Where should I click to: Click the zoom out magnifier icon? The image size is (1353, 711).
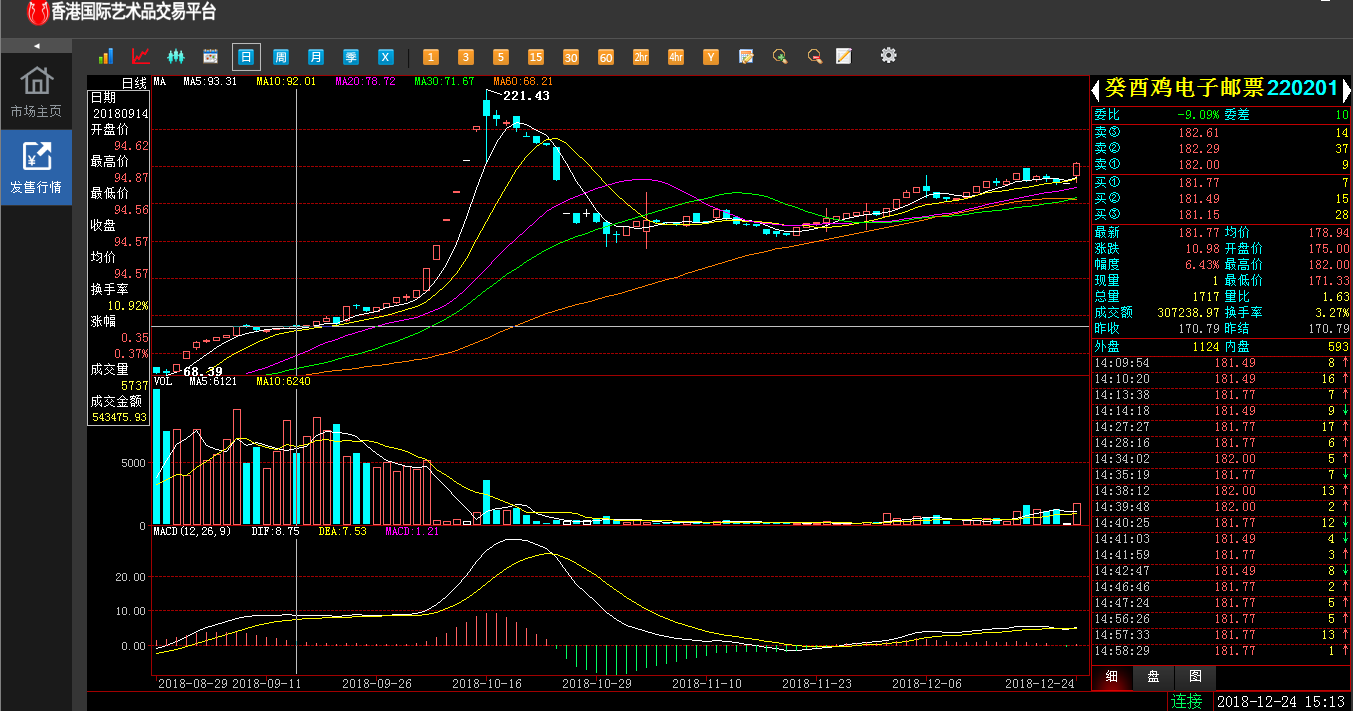[x=815, y=56]
